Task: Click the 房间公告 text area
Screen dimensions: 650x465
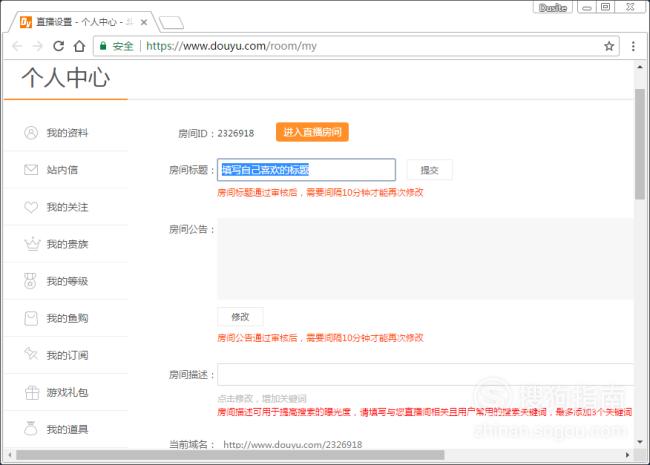Action: (x=425, y=258)
